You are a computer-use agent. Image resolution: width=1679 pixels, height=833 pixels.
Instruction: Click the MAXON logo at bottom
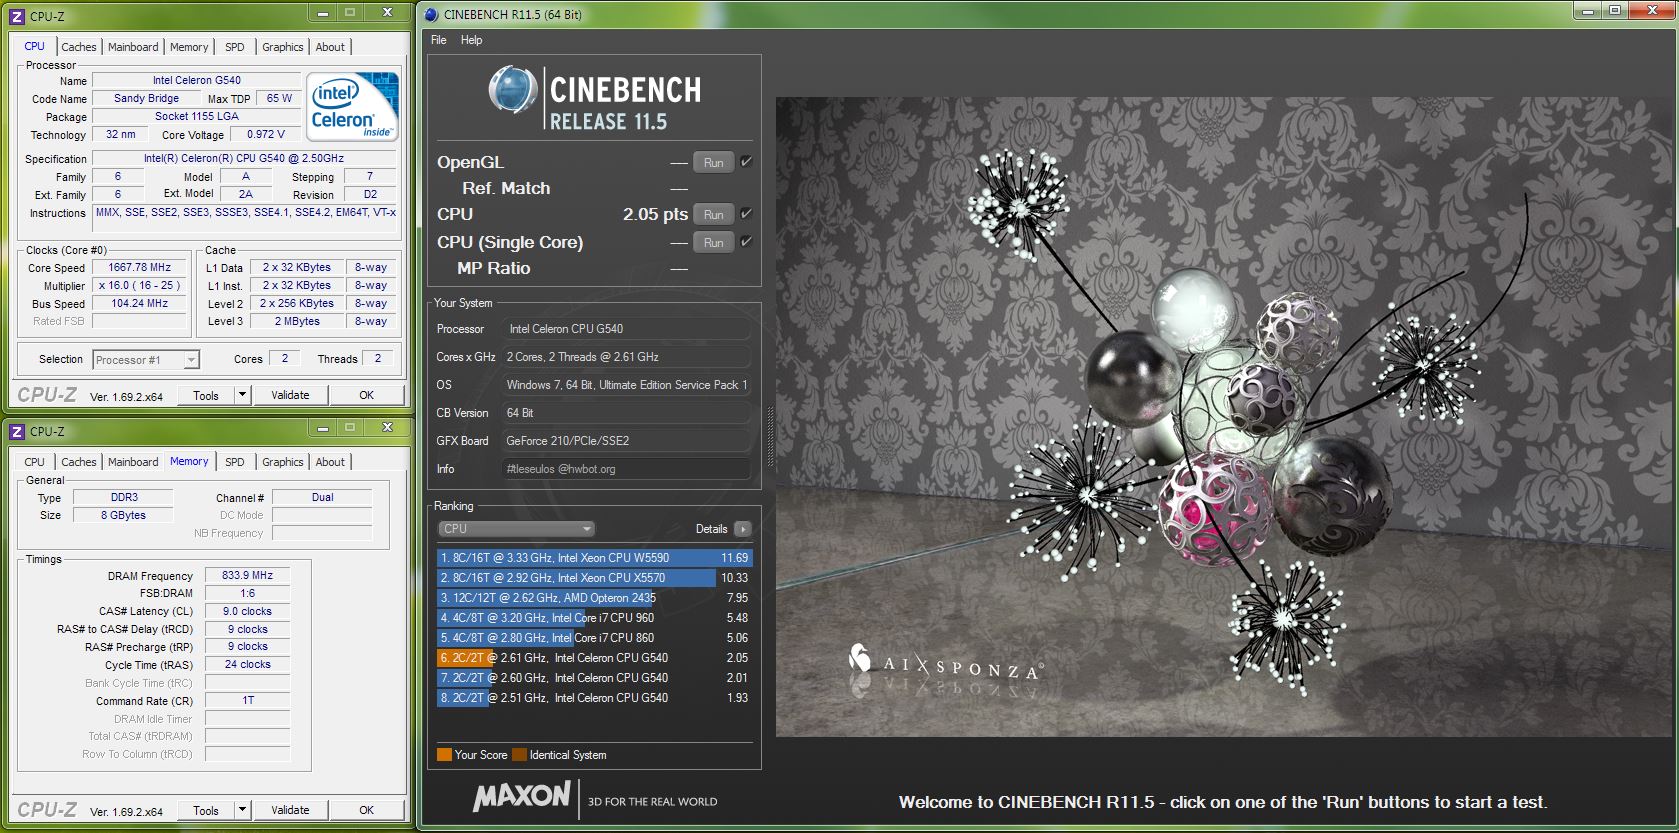(521, 797)
